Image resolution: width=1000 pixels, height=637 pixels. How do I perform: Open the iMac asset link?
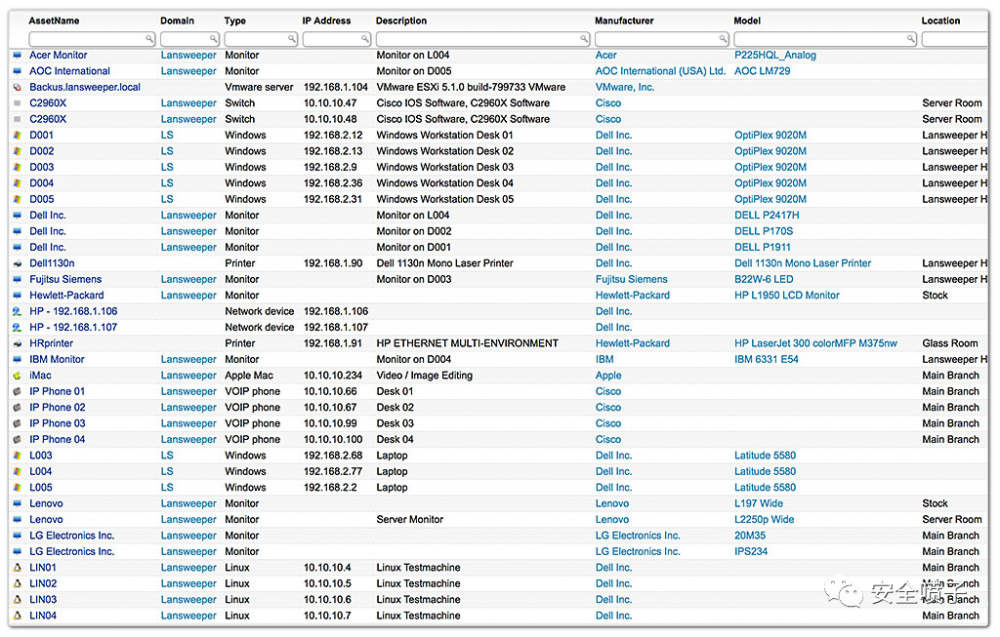click(x=40, y=376)
